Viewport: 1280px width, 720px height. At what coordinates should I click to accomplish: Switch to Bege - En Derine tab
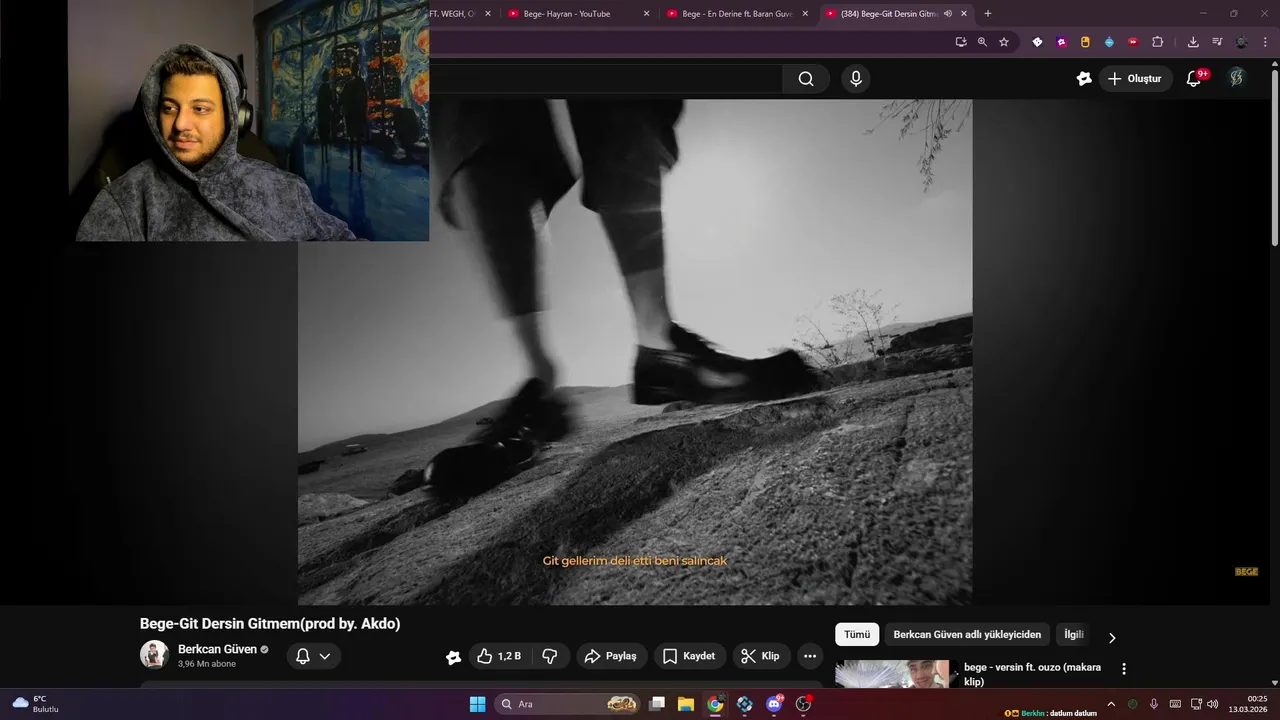pos(737,14)
